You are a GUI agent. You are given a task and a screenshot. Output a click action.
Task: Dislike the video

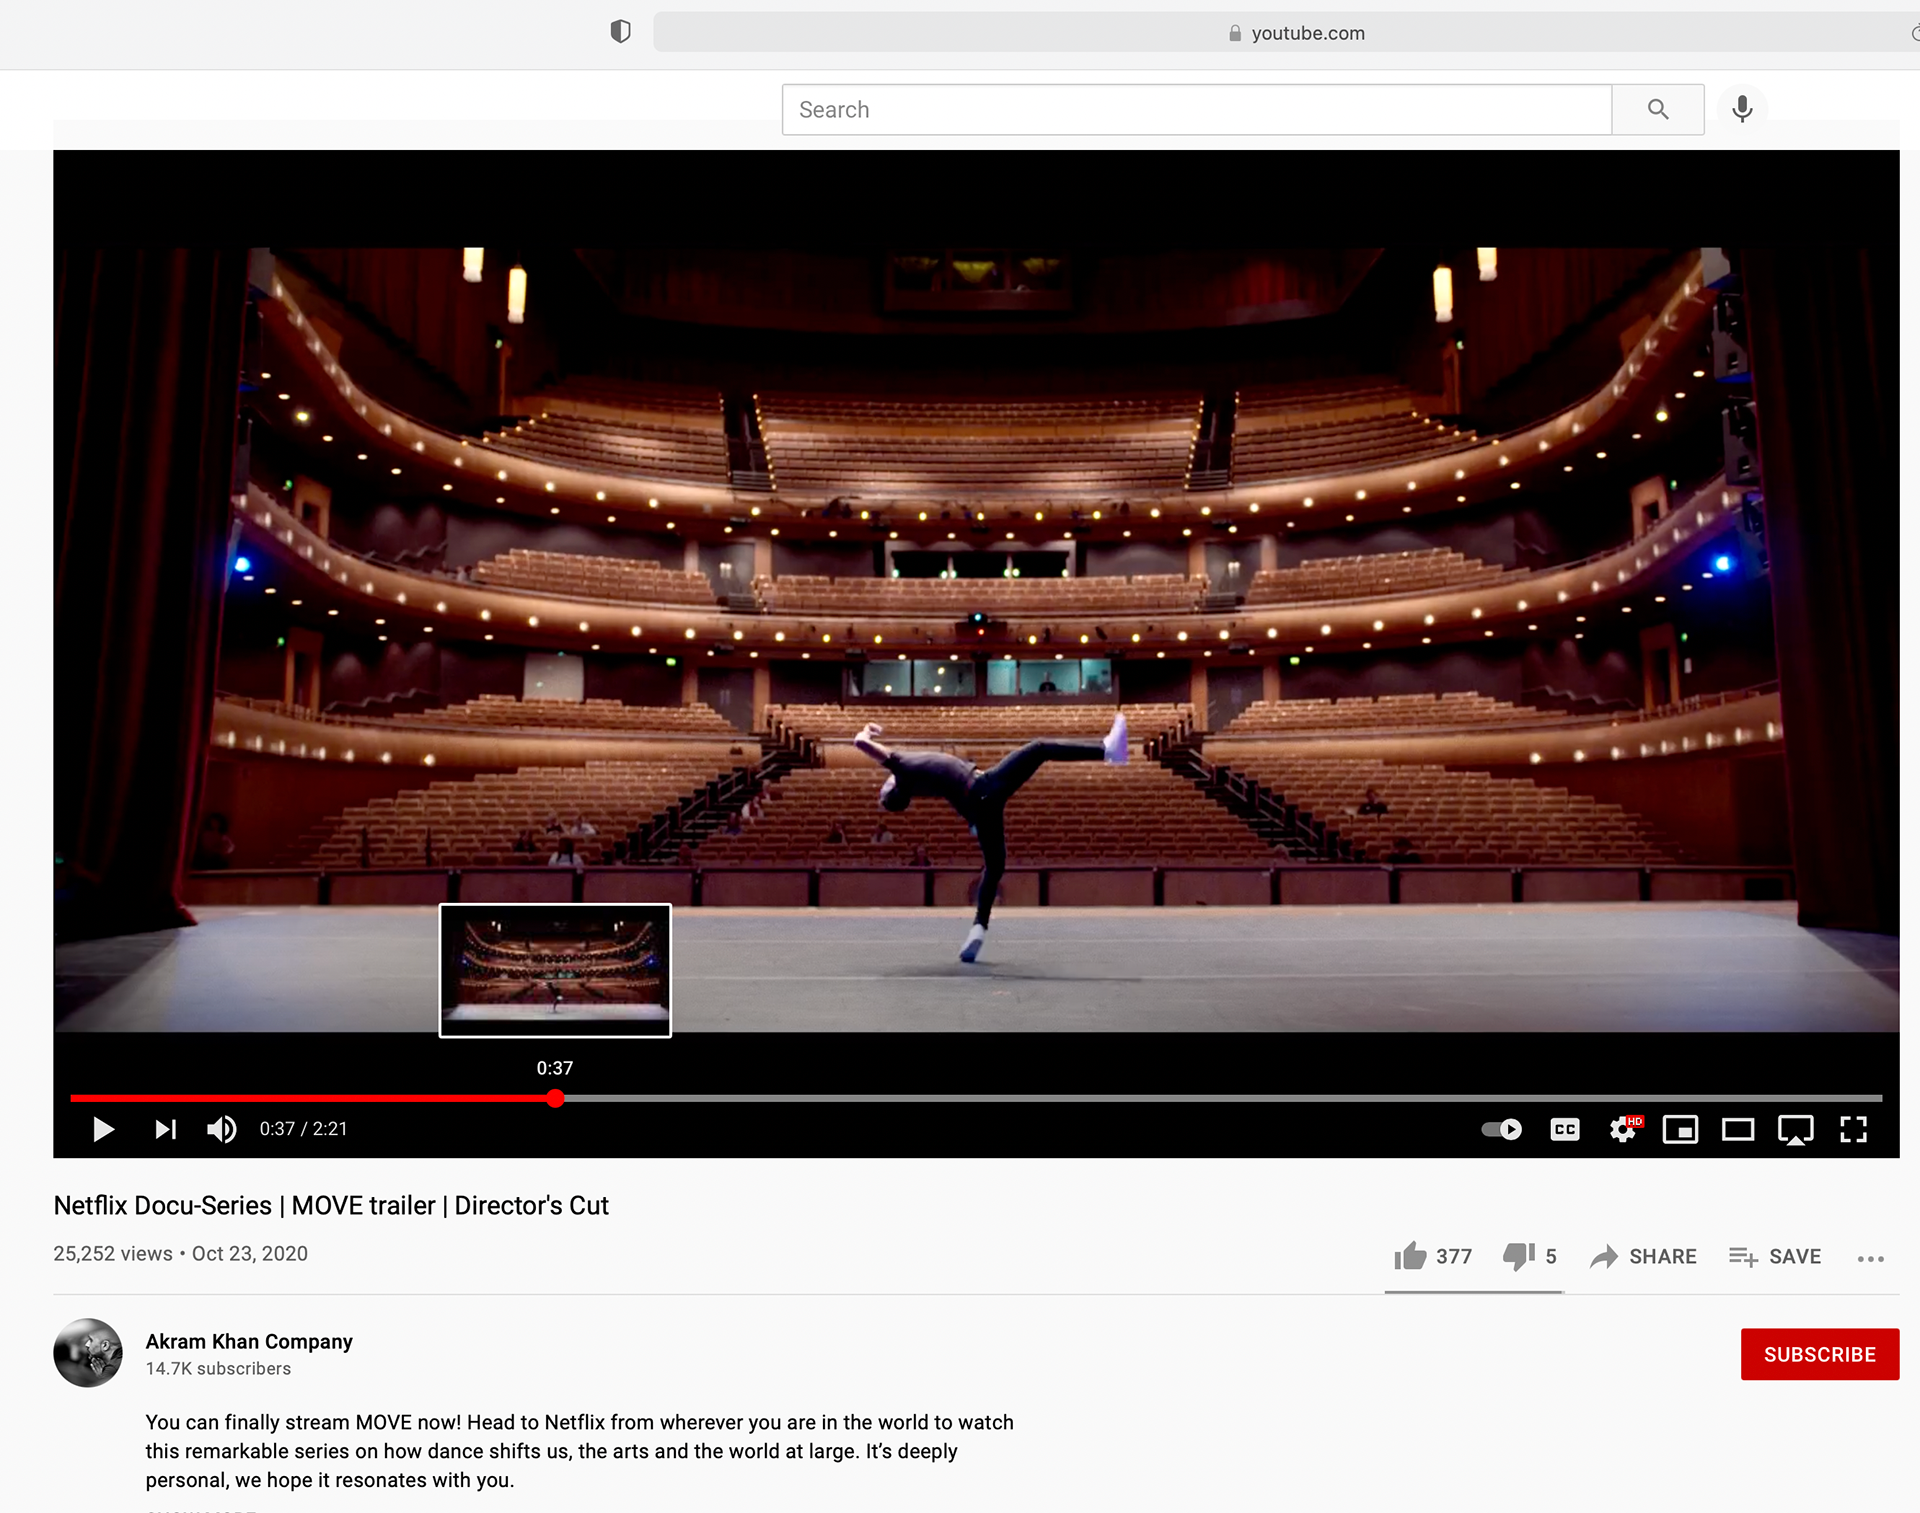[1530, 1256]
